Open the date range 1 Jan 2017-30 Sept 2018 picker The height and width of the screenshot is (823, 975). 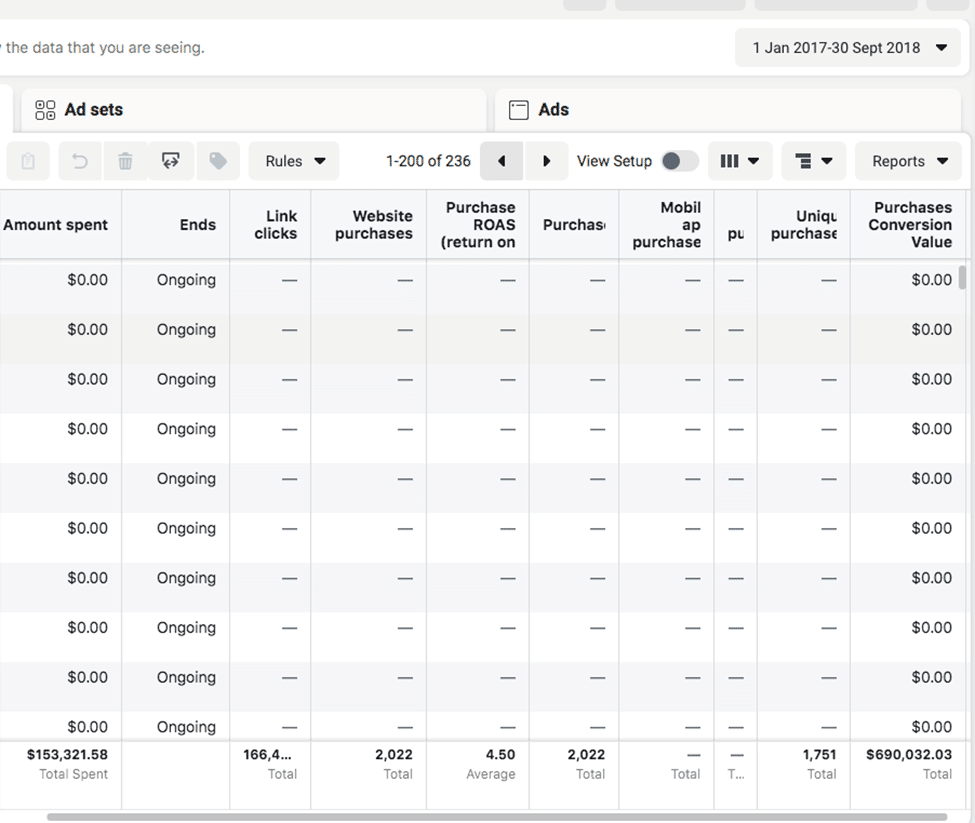coord(848,48)
